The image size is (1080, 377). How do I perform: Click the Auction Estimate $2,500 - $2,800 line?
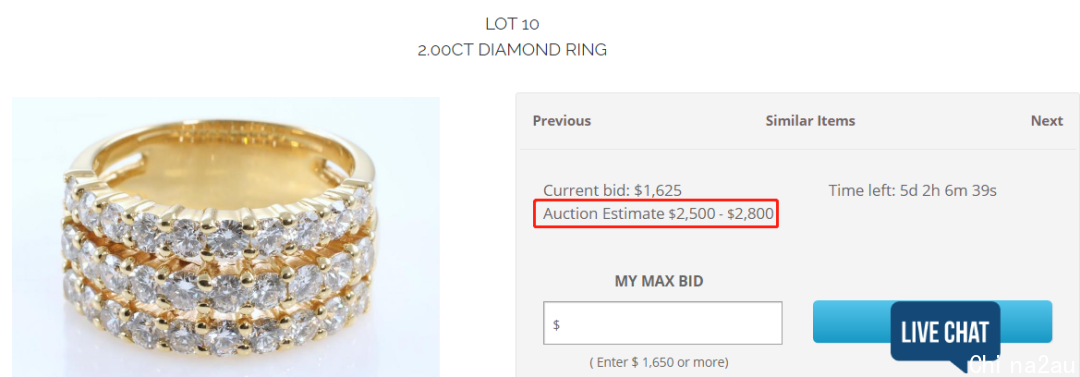[x=658, y=214]
